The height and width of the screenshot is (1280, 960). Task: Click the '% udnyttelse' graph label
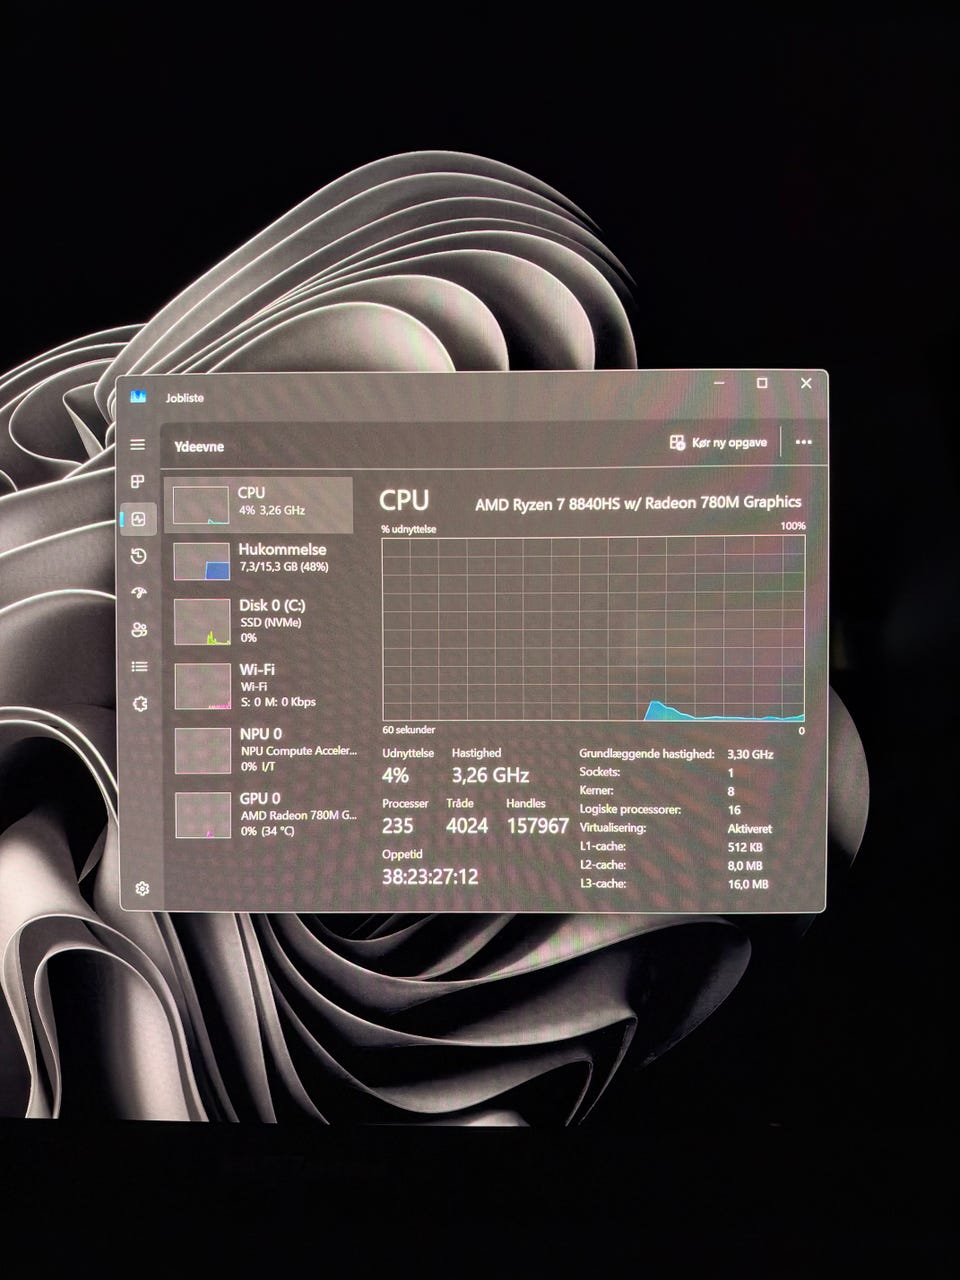click(x=409, y=528)
